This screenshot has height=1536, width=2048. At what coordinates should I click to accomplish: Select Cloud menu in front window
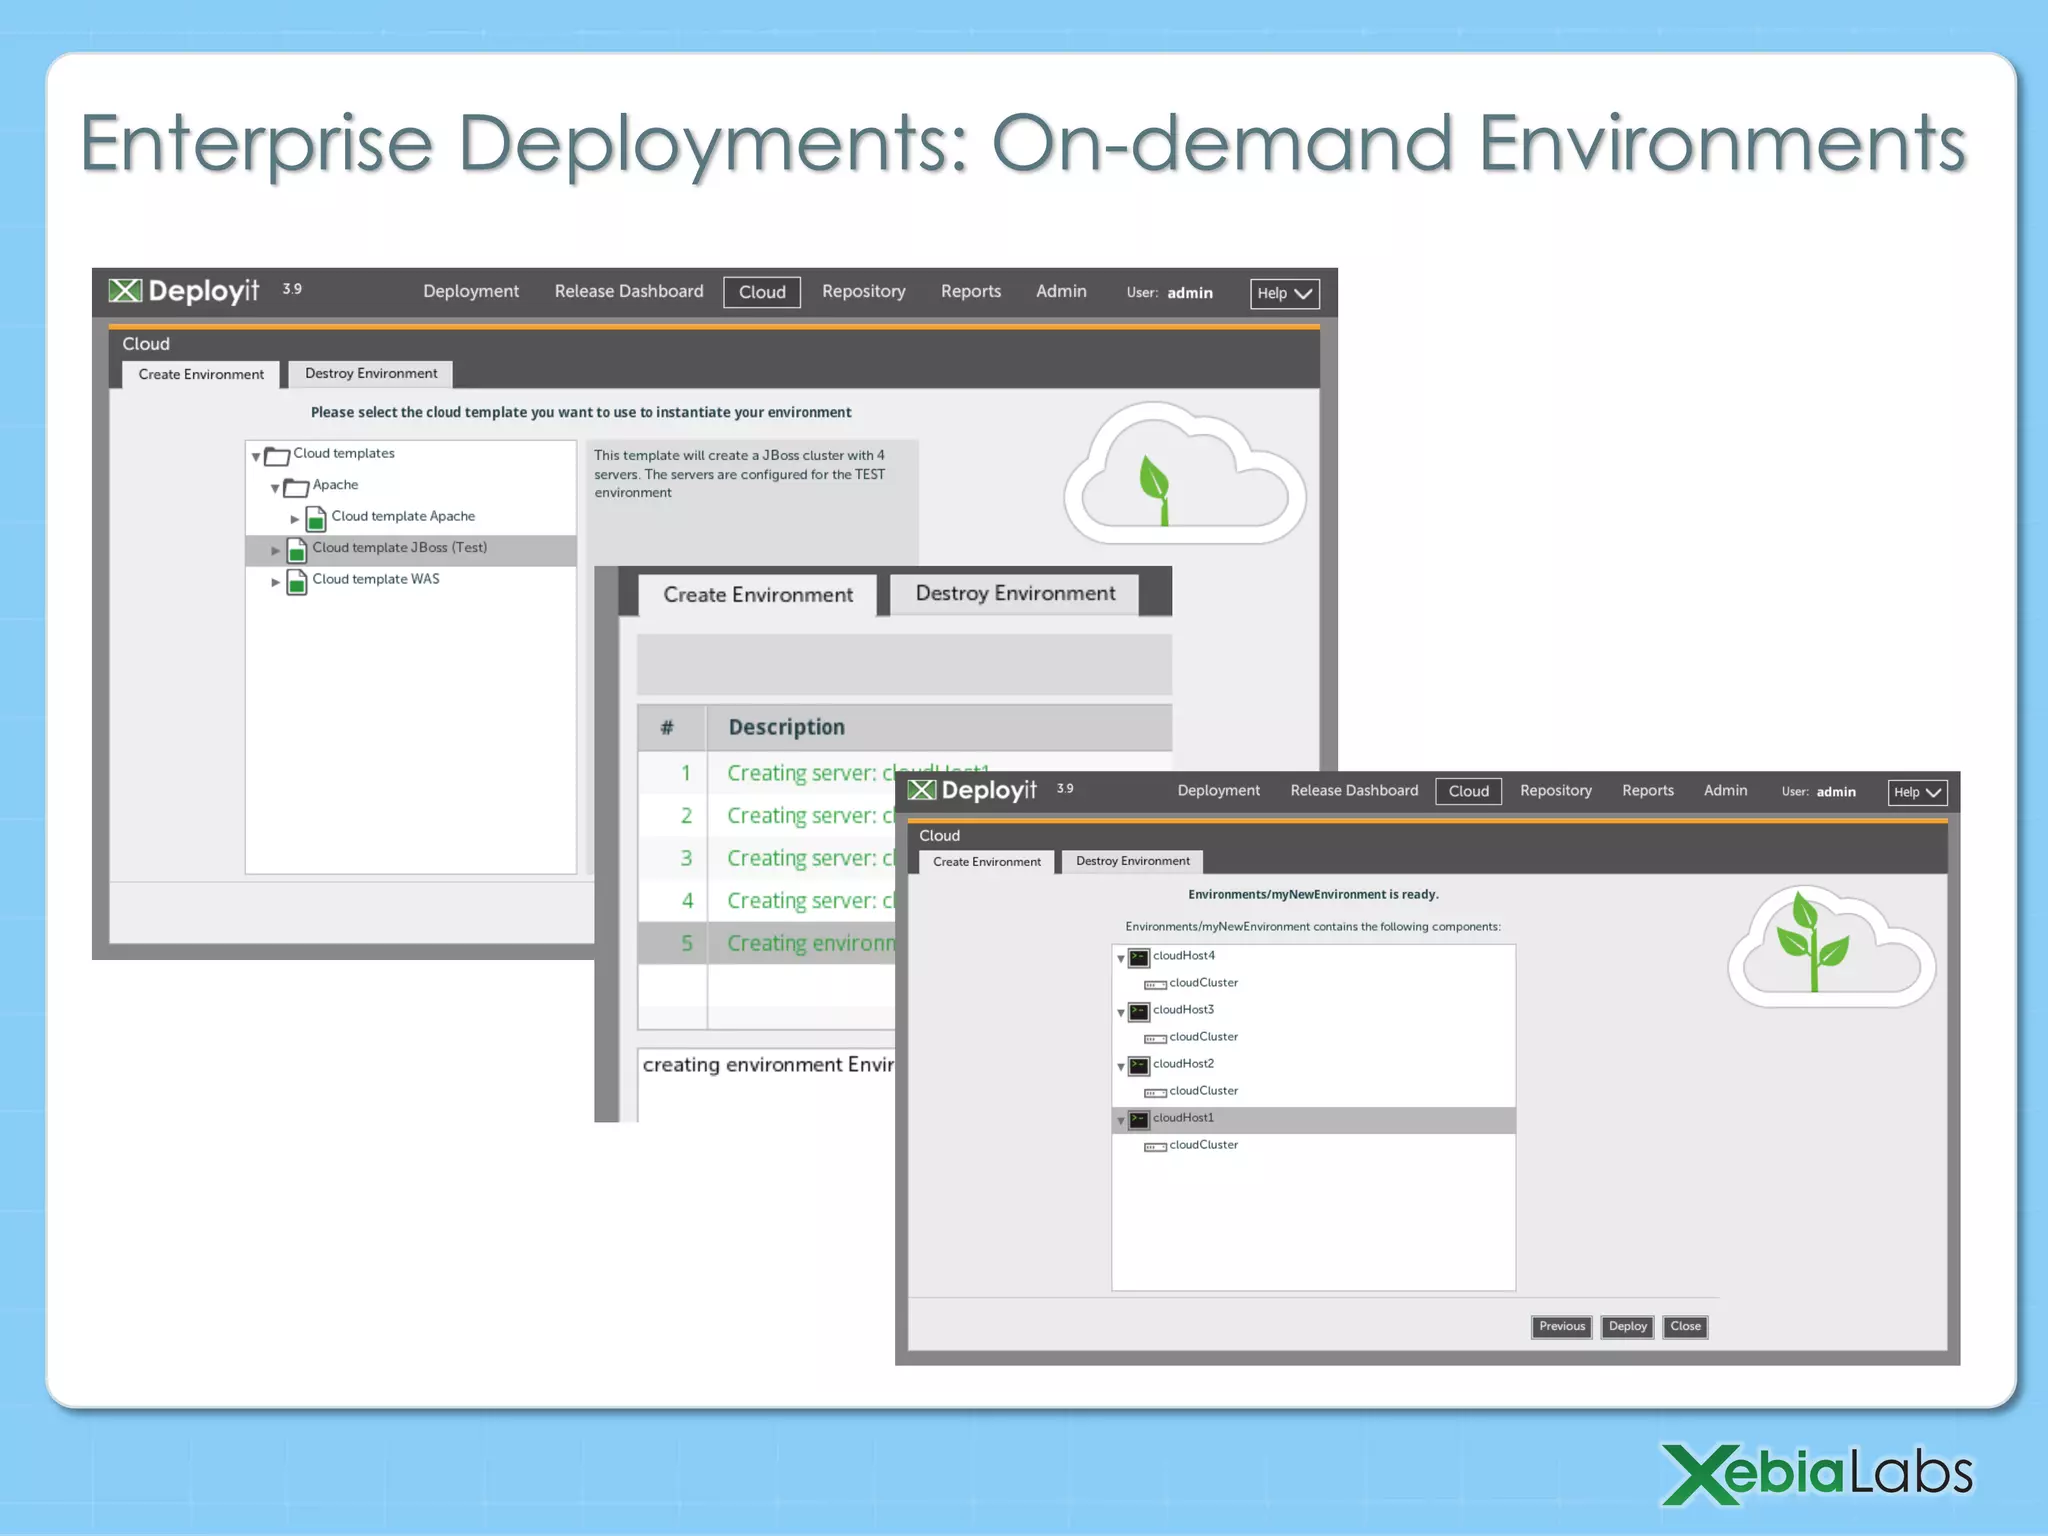(x=1469, y=791)
